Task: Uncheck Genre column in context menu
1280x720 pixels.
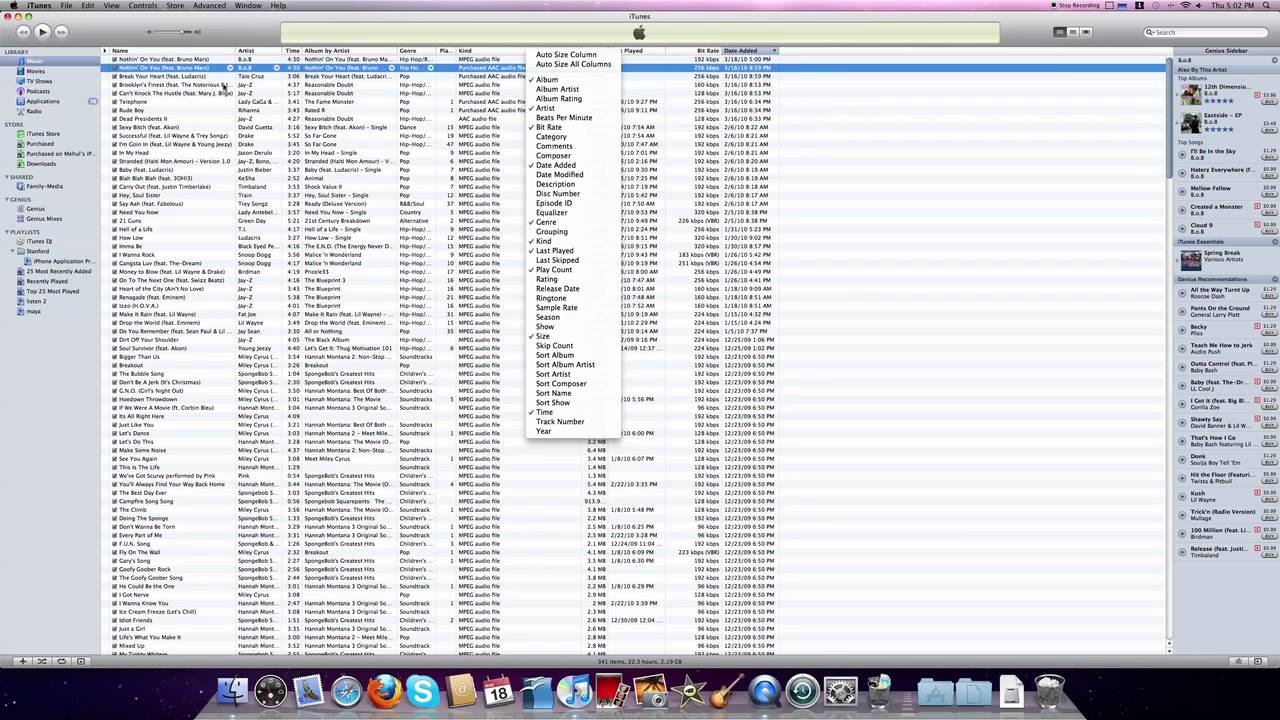Action: (x=546, y=222)
